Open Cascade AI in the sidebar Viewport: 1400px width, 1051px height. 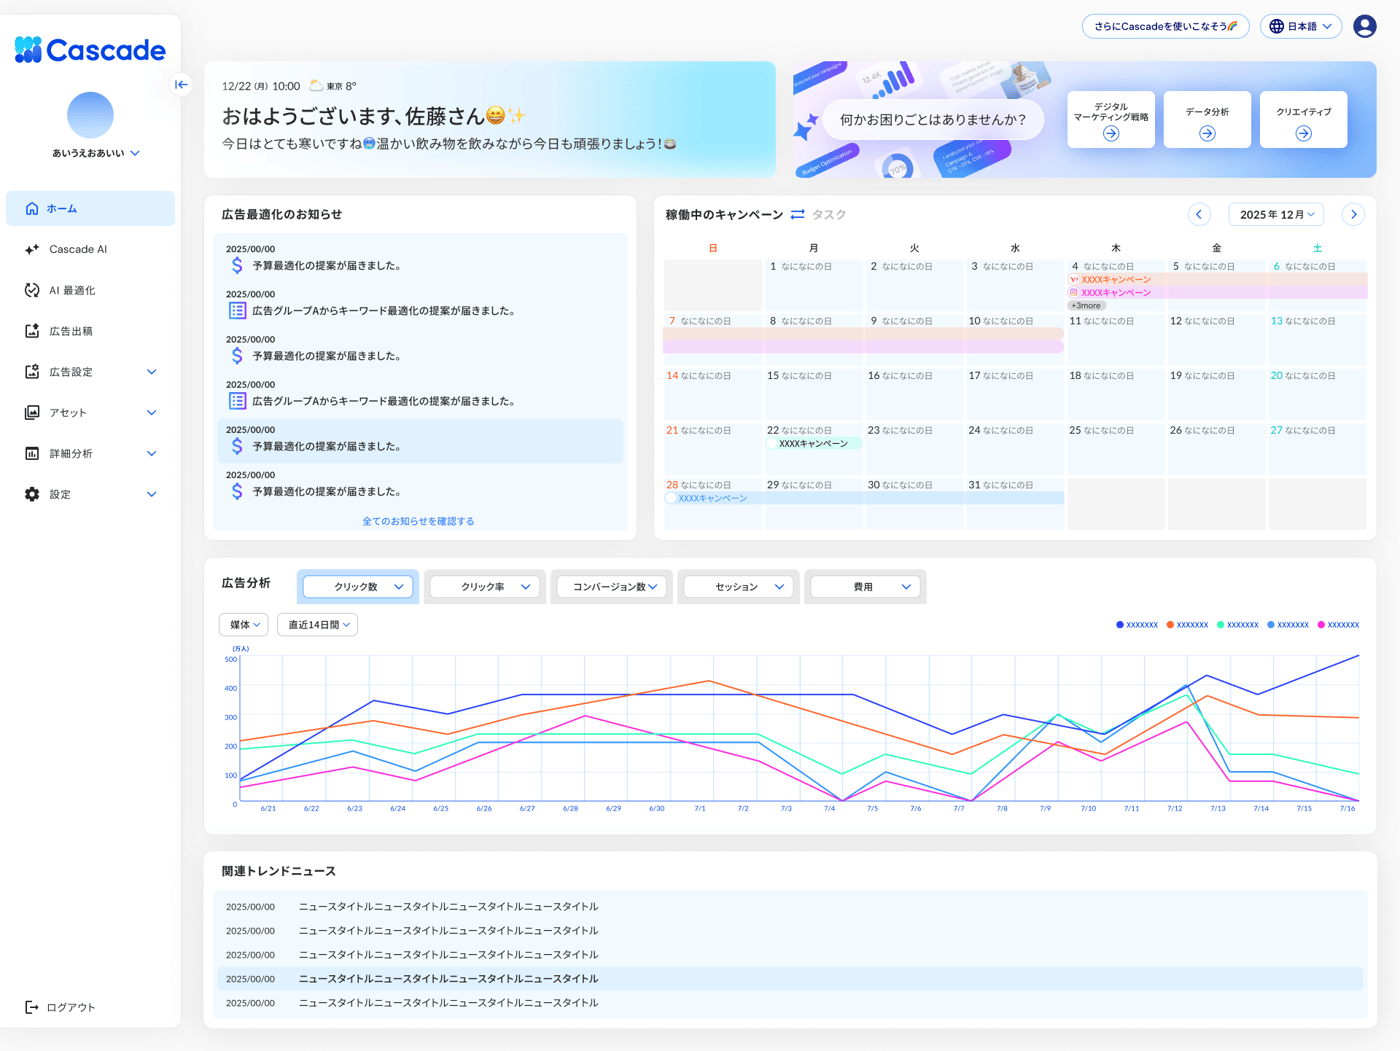(x=90, y=250)
